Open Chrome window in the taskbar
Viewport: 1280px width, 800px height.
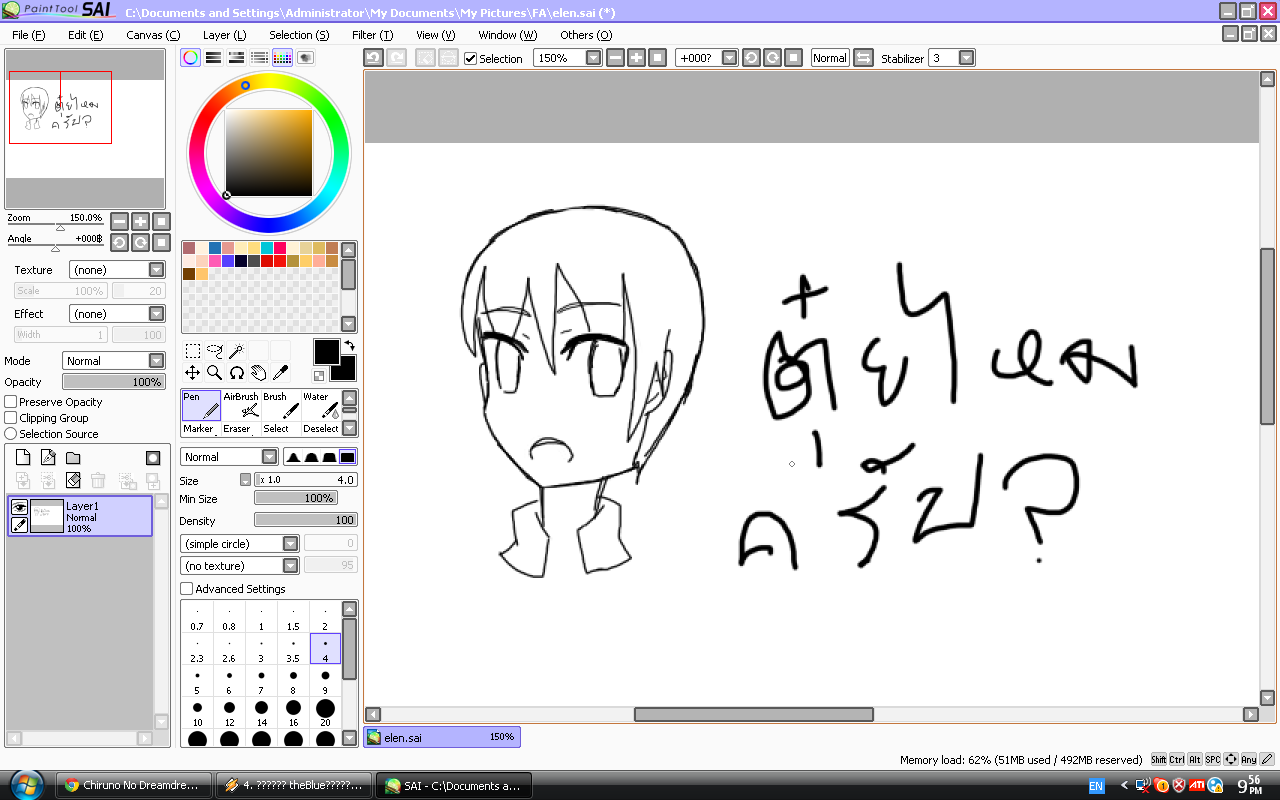[x=134, y=785]
